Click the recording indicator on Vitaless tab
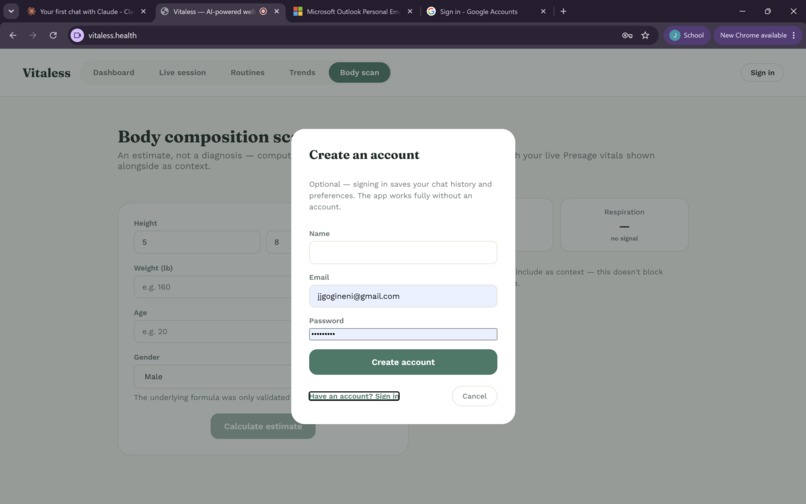 (x=263, y=11)
